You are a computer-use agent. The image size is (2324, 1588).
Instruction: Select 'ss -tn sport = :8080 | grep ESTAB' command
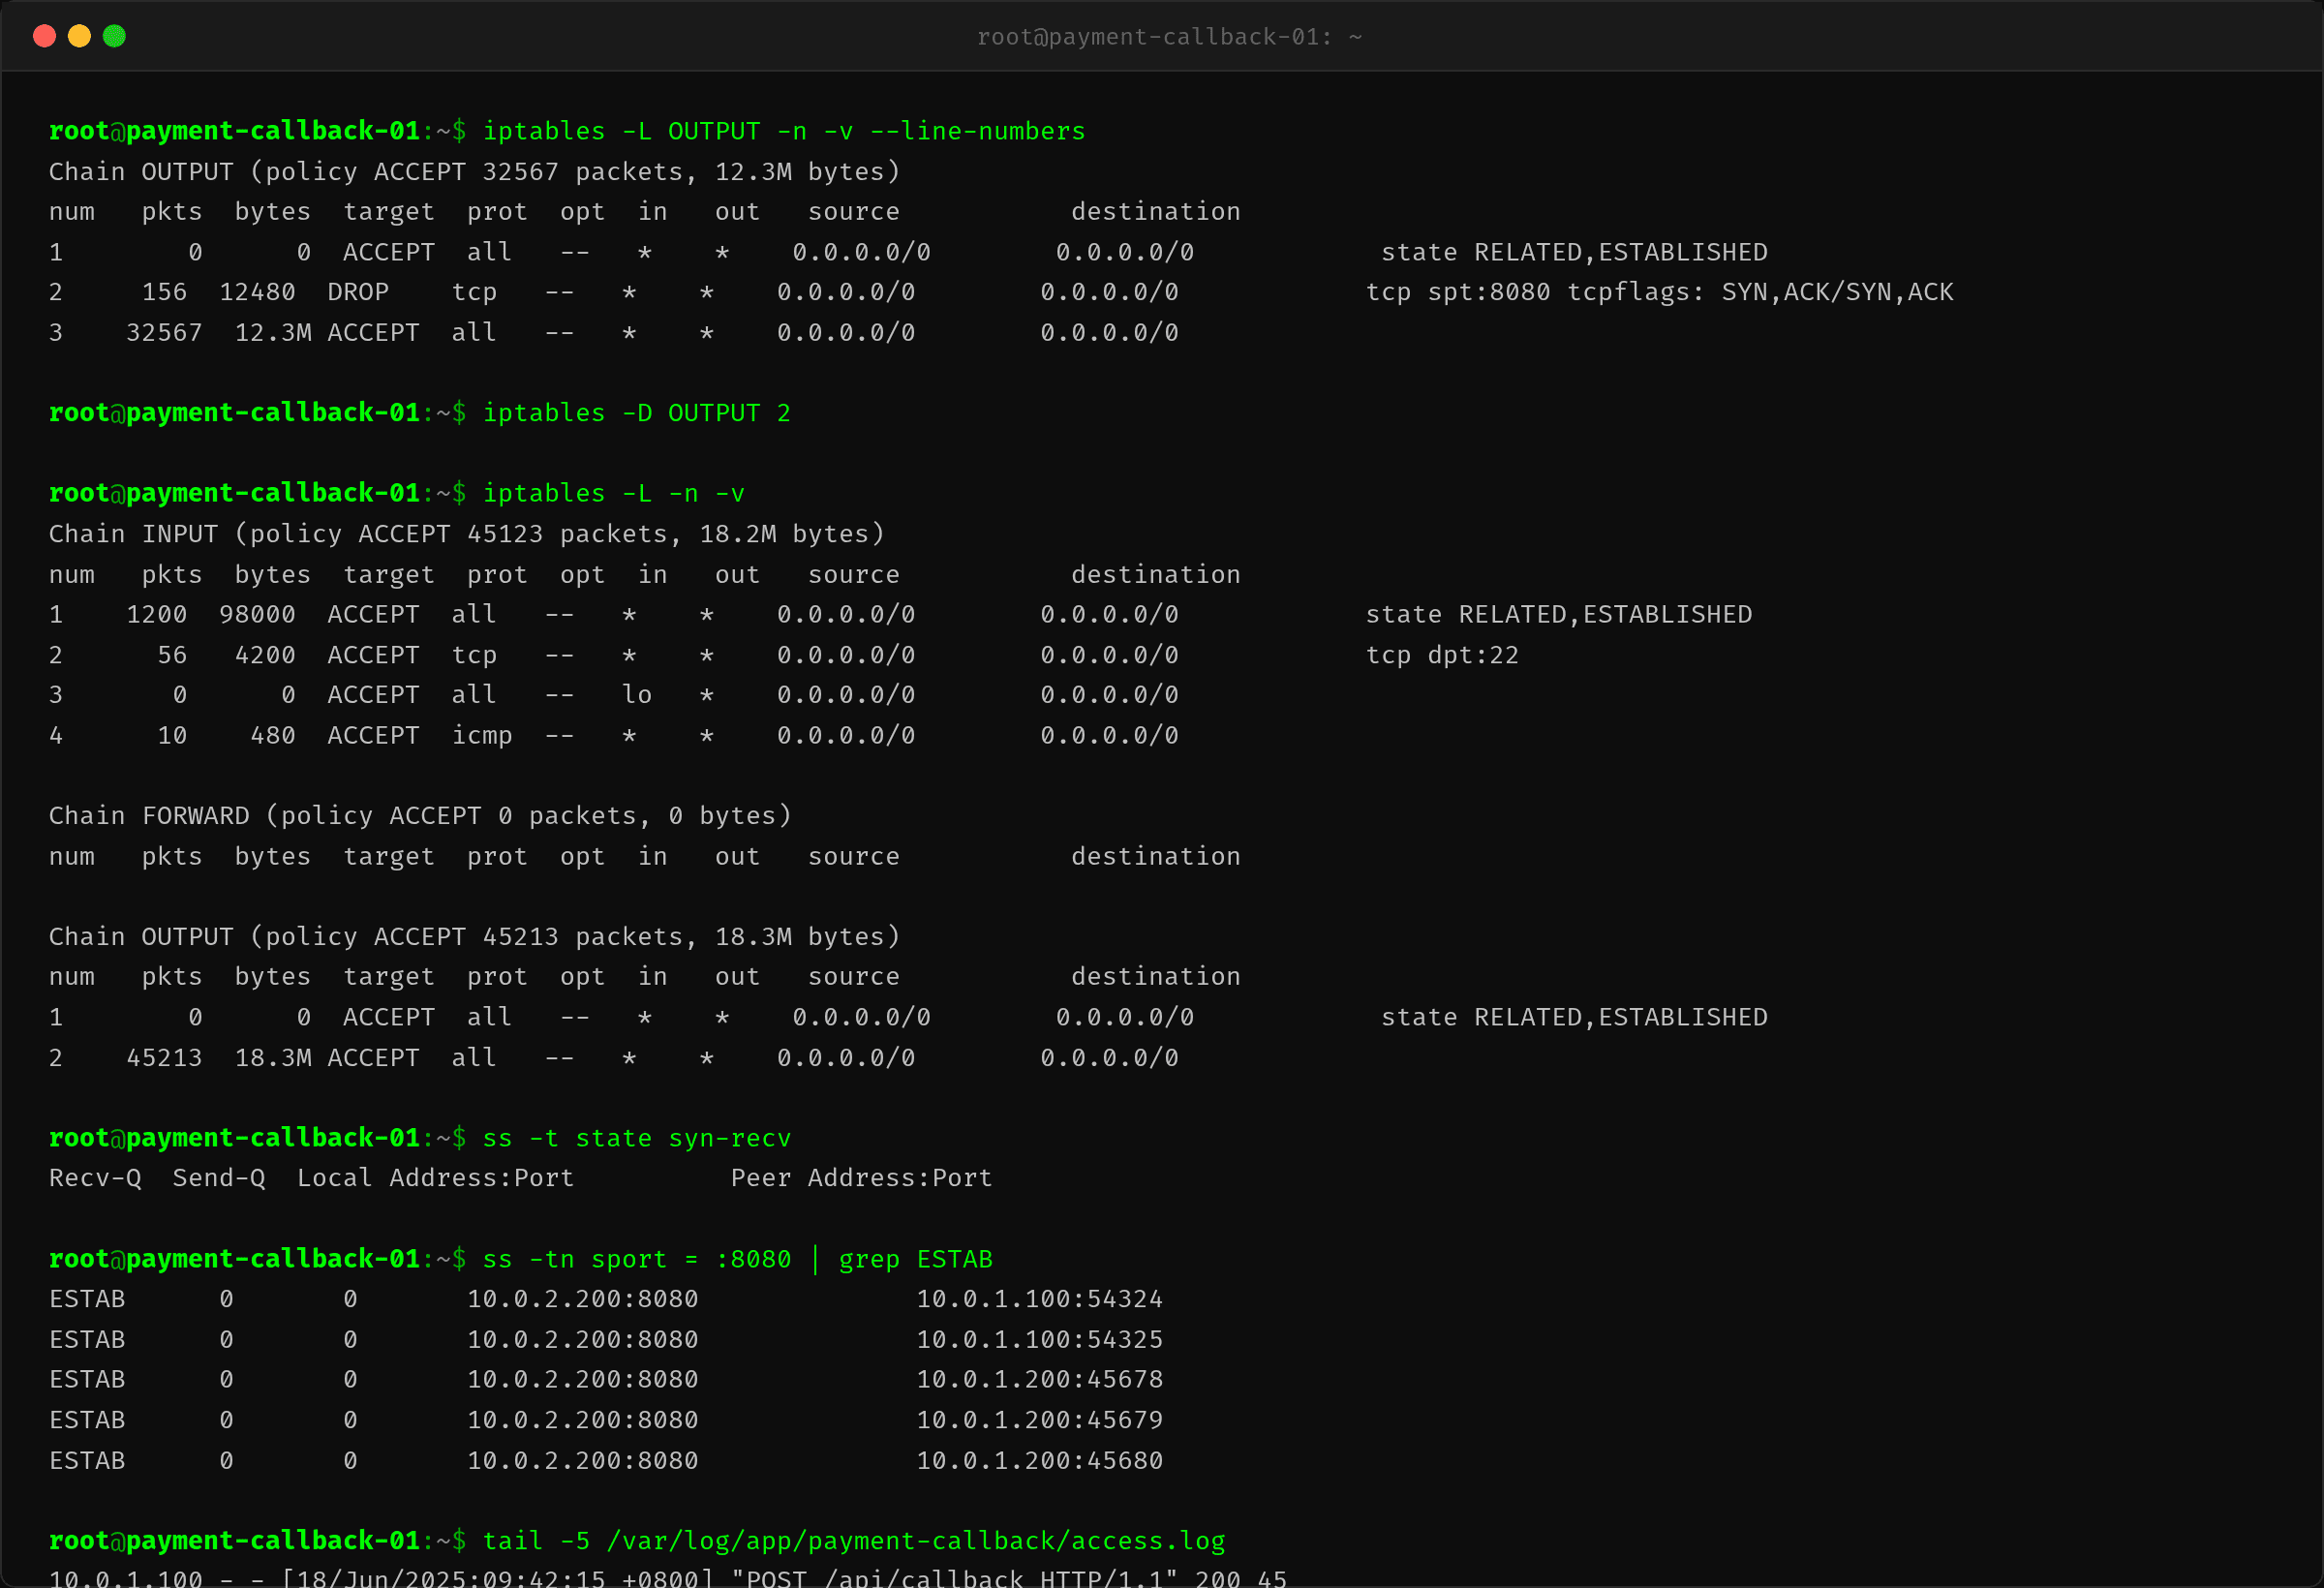[x=738, y=1259]
